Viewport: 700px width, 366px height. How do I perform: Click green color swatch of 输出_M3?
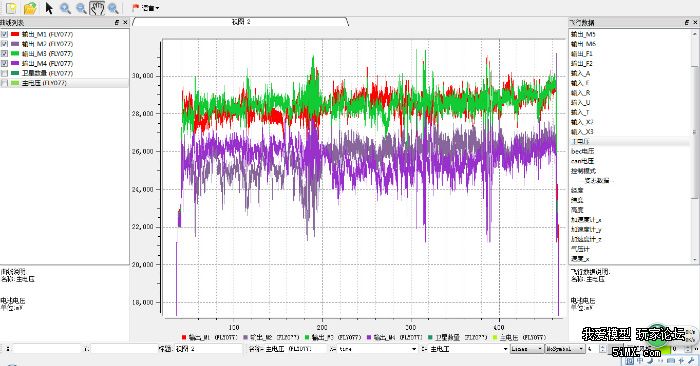(x=15, y=54)
